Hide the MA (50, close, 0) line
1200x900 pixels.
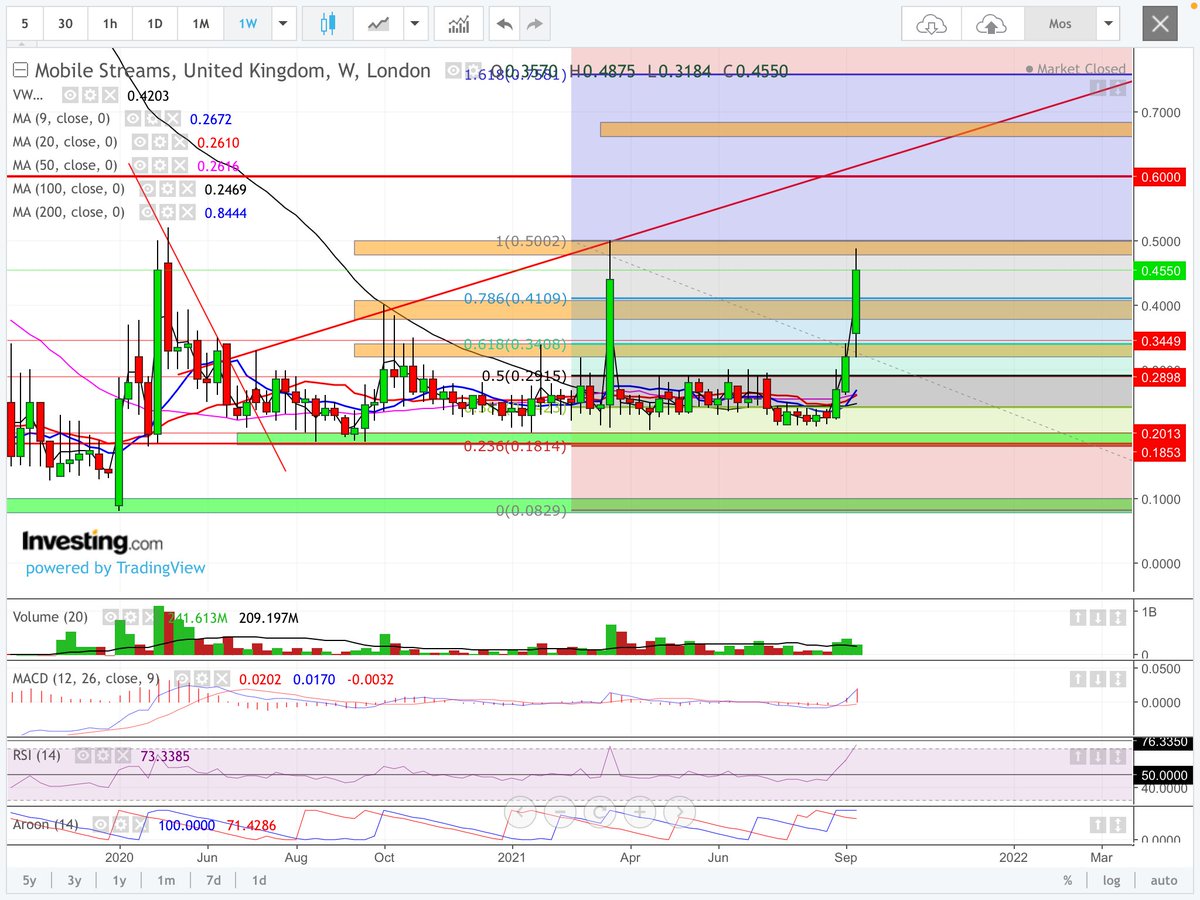click(x=140, y=165)
